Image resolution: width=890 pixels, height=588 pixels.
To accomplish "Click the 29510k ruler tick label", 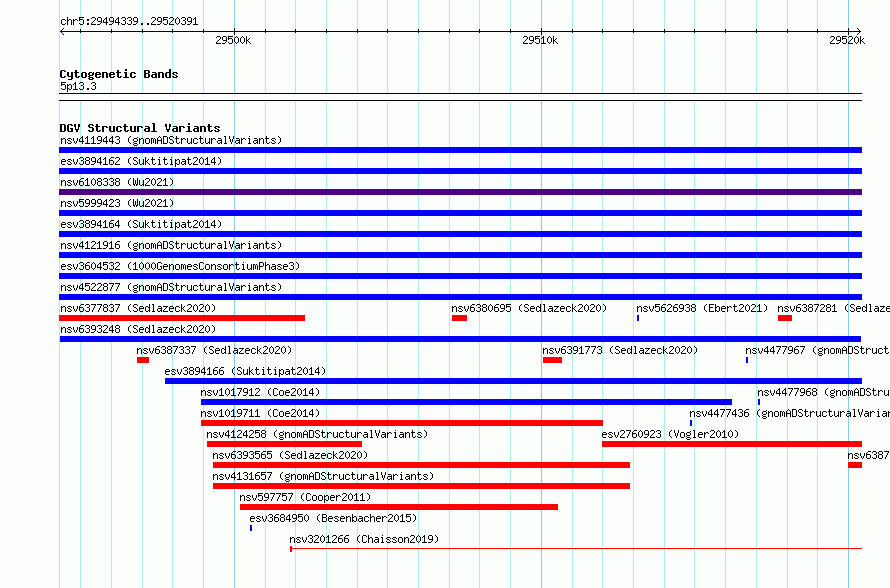I will (540, 40).
